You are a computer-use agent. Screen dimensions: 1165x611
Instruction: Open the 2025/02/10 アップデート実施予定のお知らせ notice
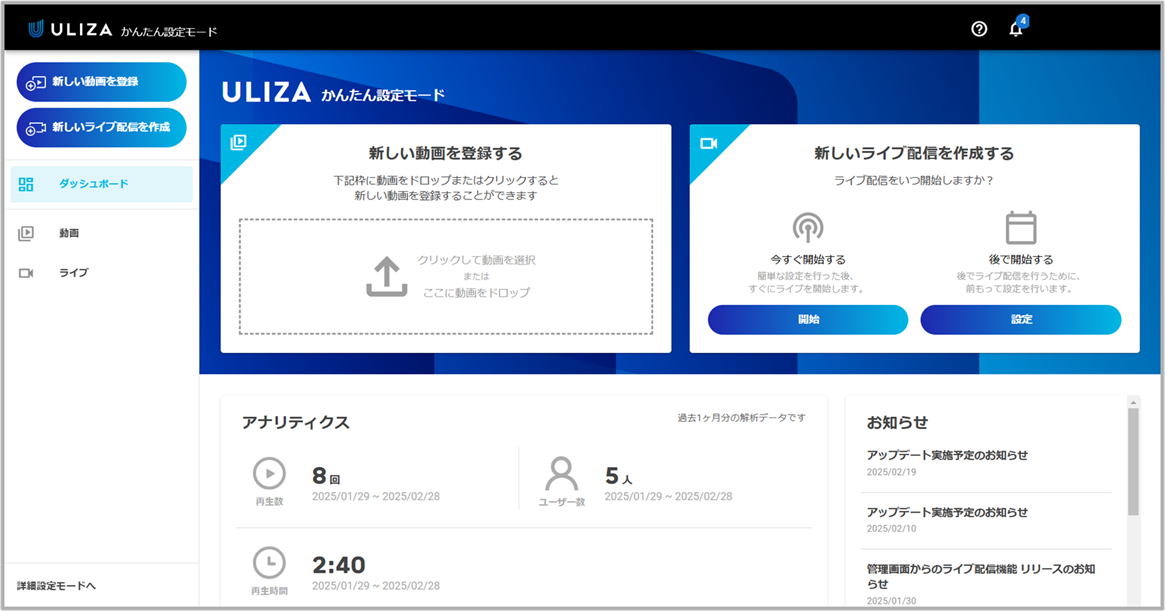[947, 512]
